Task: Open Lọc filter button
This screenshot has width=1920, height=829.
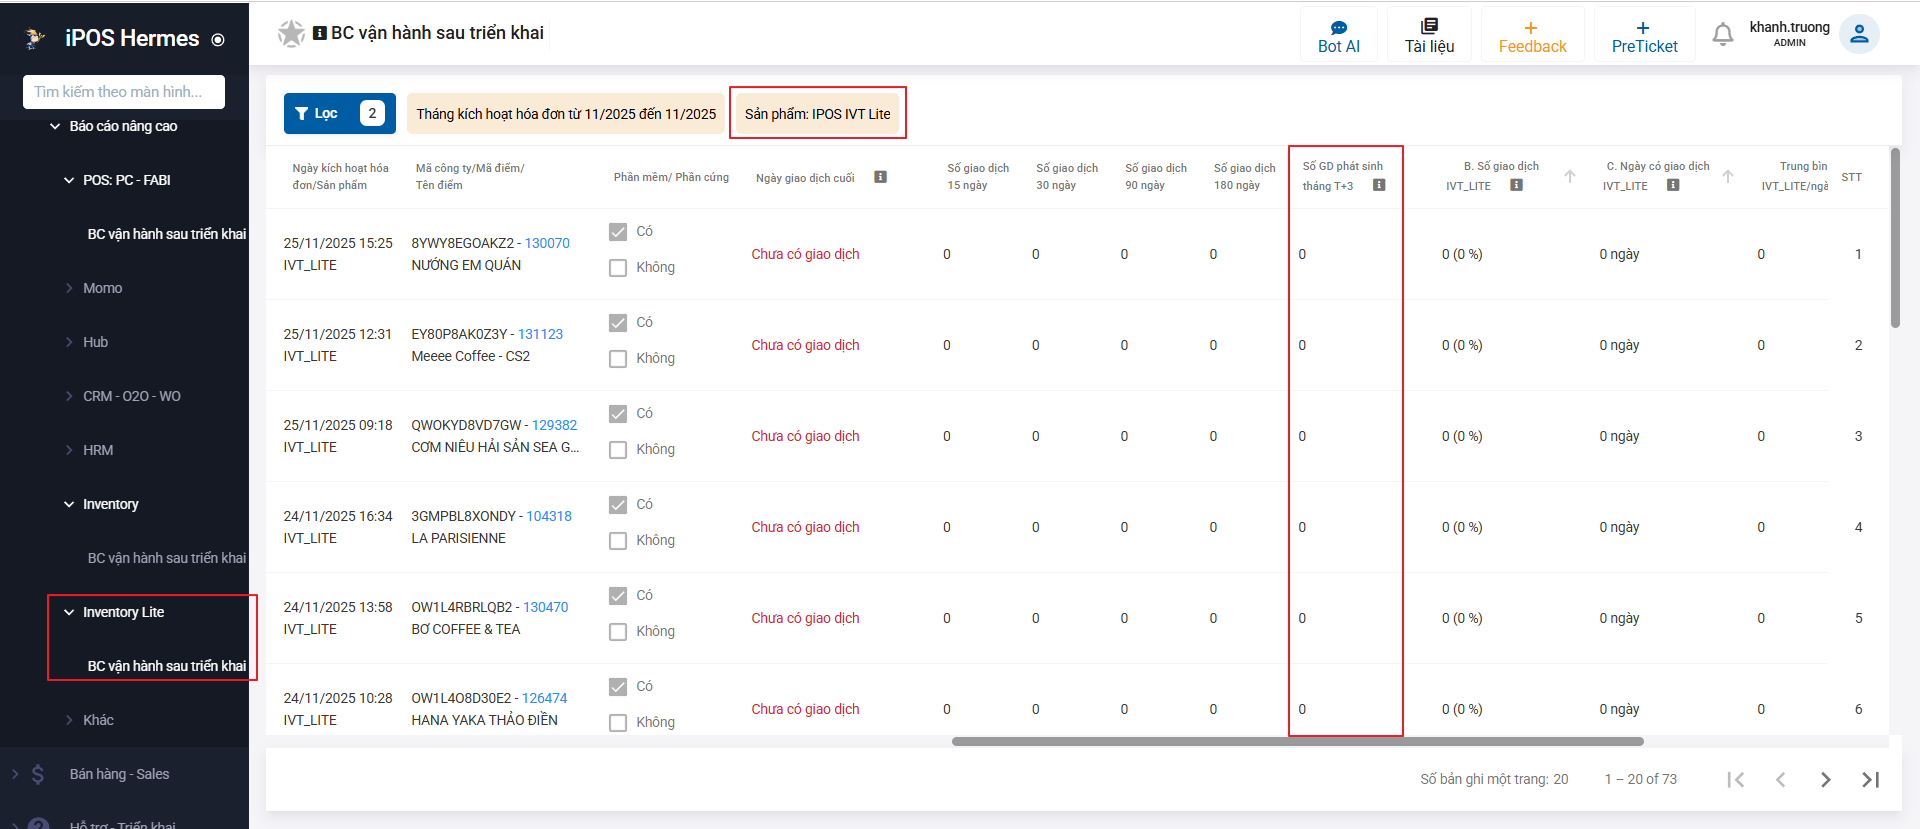Action: tap(339, 113)
